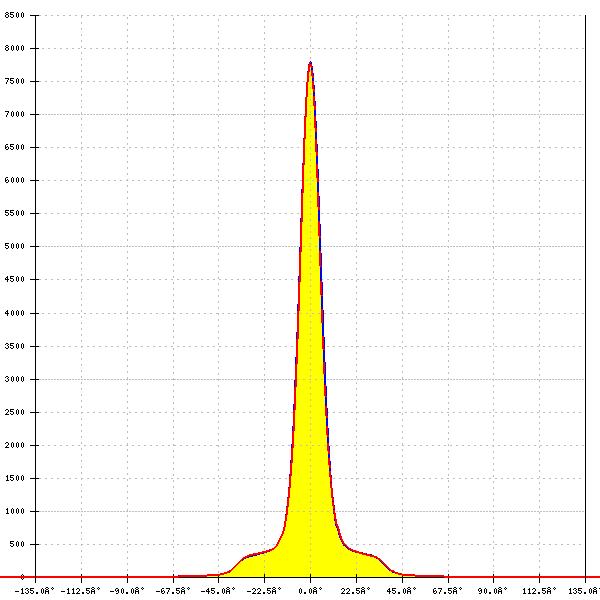Select the 8000 y-axis label
Screen dimensions: 600x600
(x=15, y=48)
